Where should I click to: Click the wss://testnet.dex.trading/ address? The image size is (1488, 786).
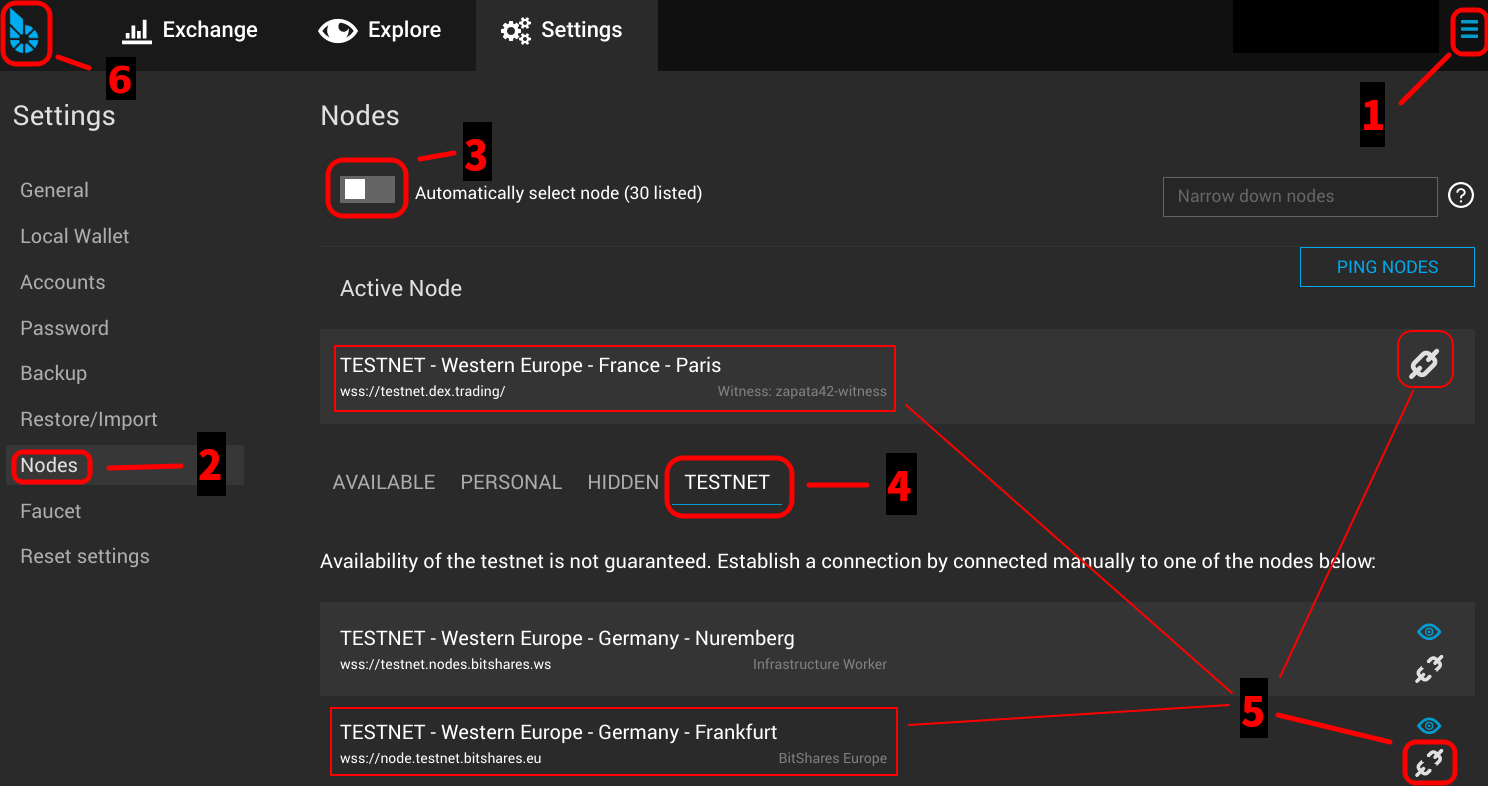point(423,391)
